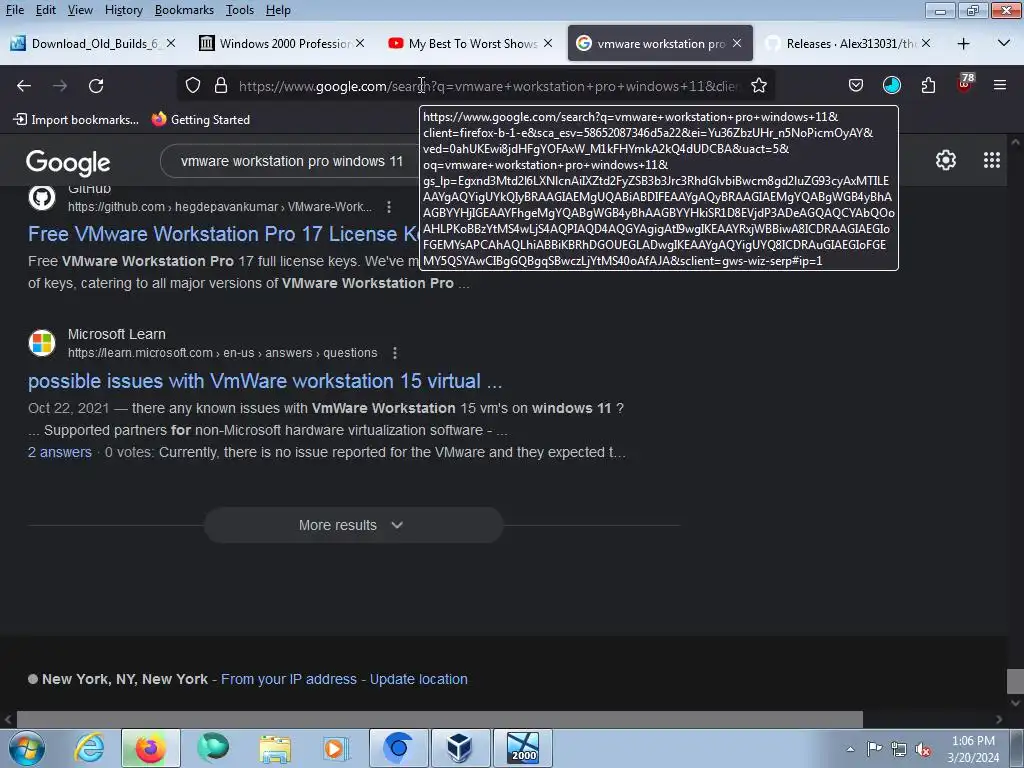Image resolution: width=1024 pixels, height=768 pixels.
Task: Click the 2 answers link
Action: coord(59,452)
